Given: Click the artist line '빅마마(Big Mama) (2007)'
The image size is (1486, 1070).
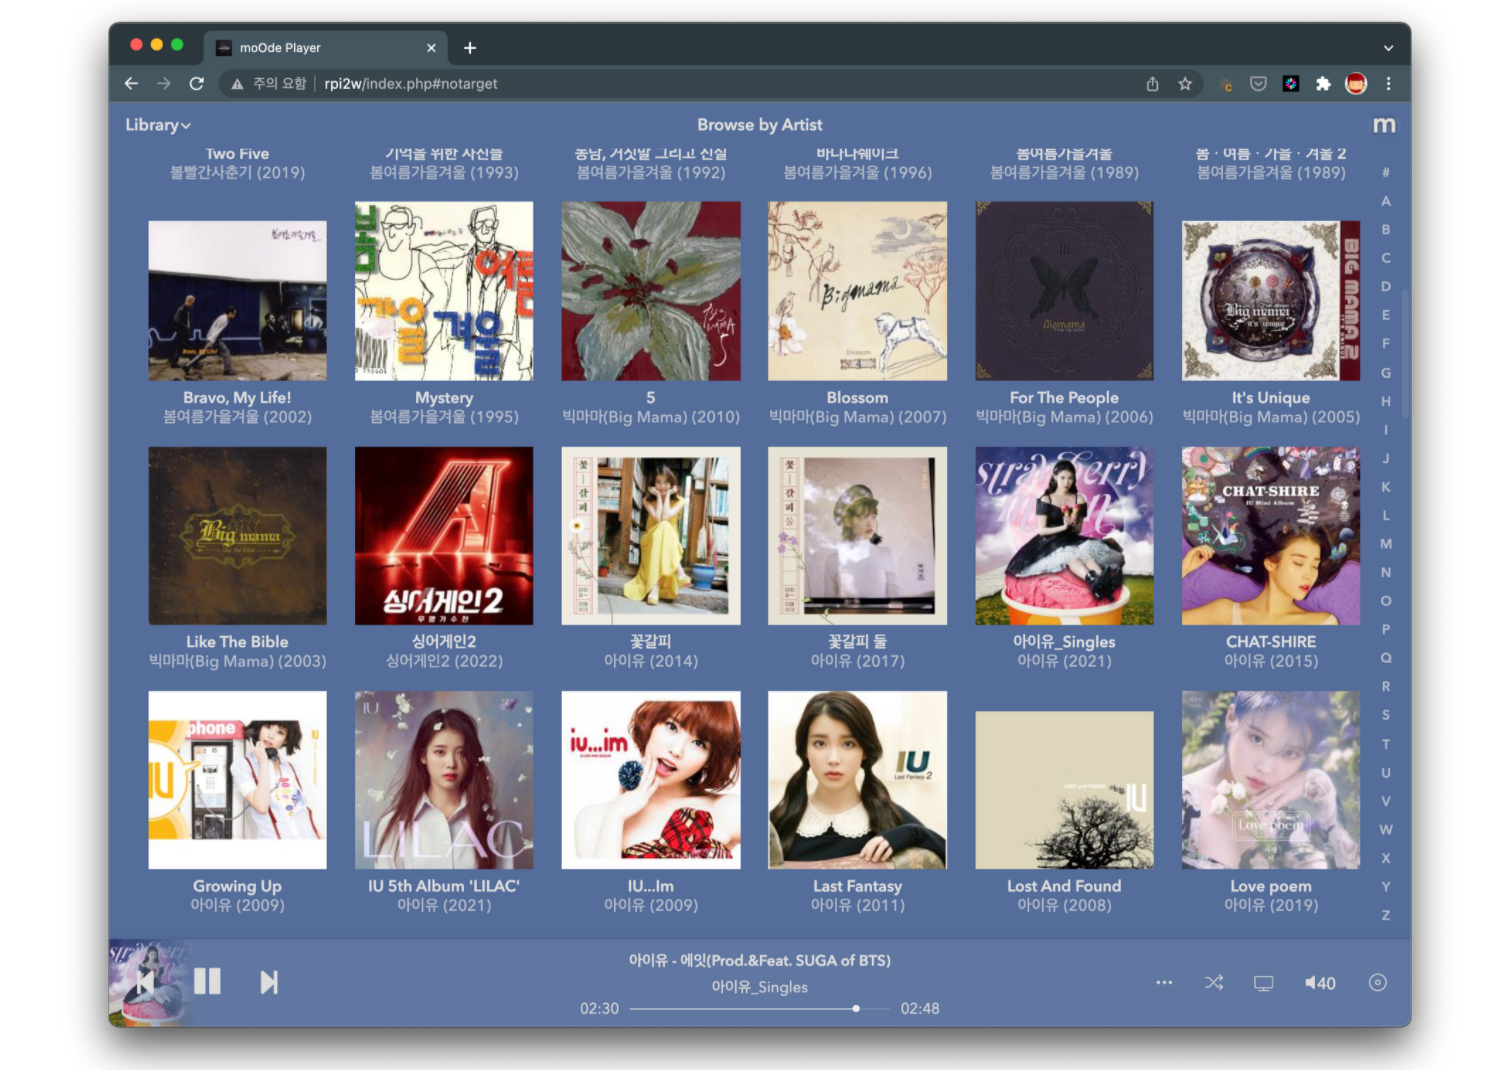Looking at the screenshot, I should [857, 417].
